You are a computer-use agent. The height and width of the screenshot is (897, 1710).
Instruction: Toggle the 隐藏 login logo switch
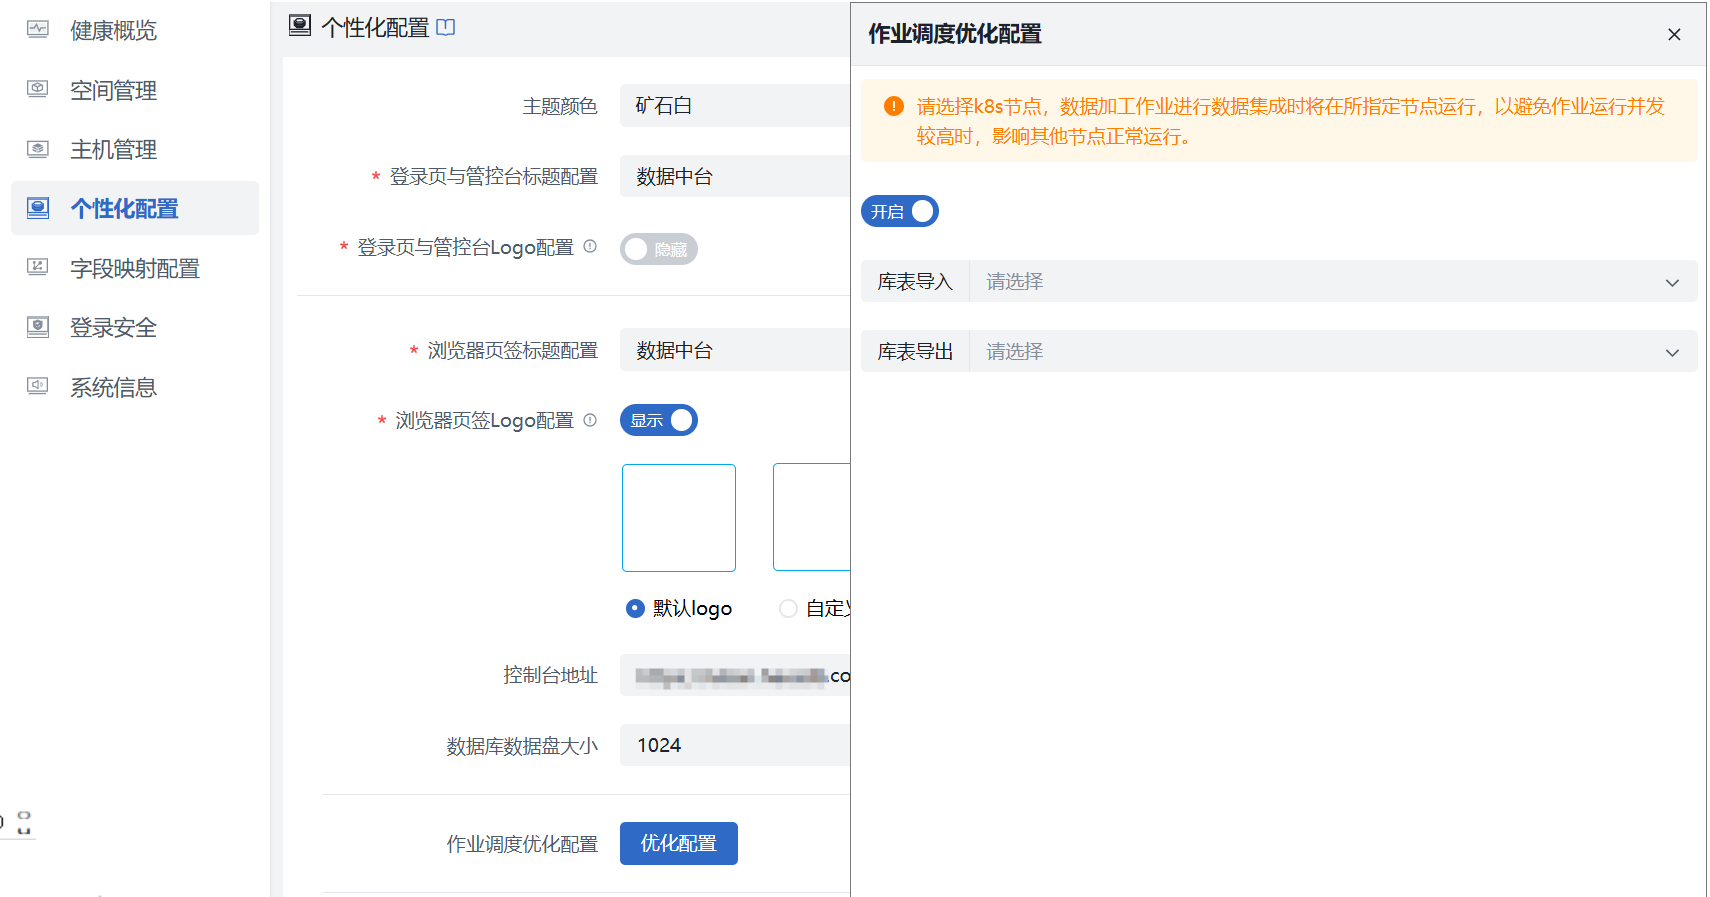point(659,249)
